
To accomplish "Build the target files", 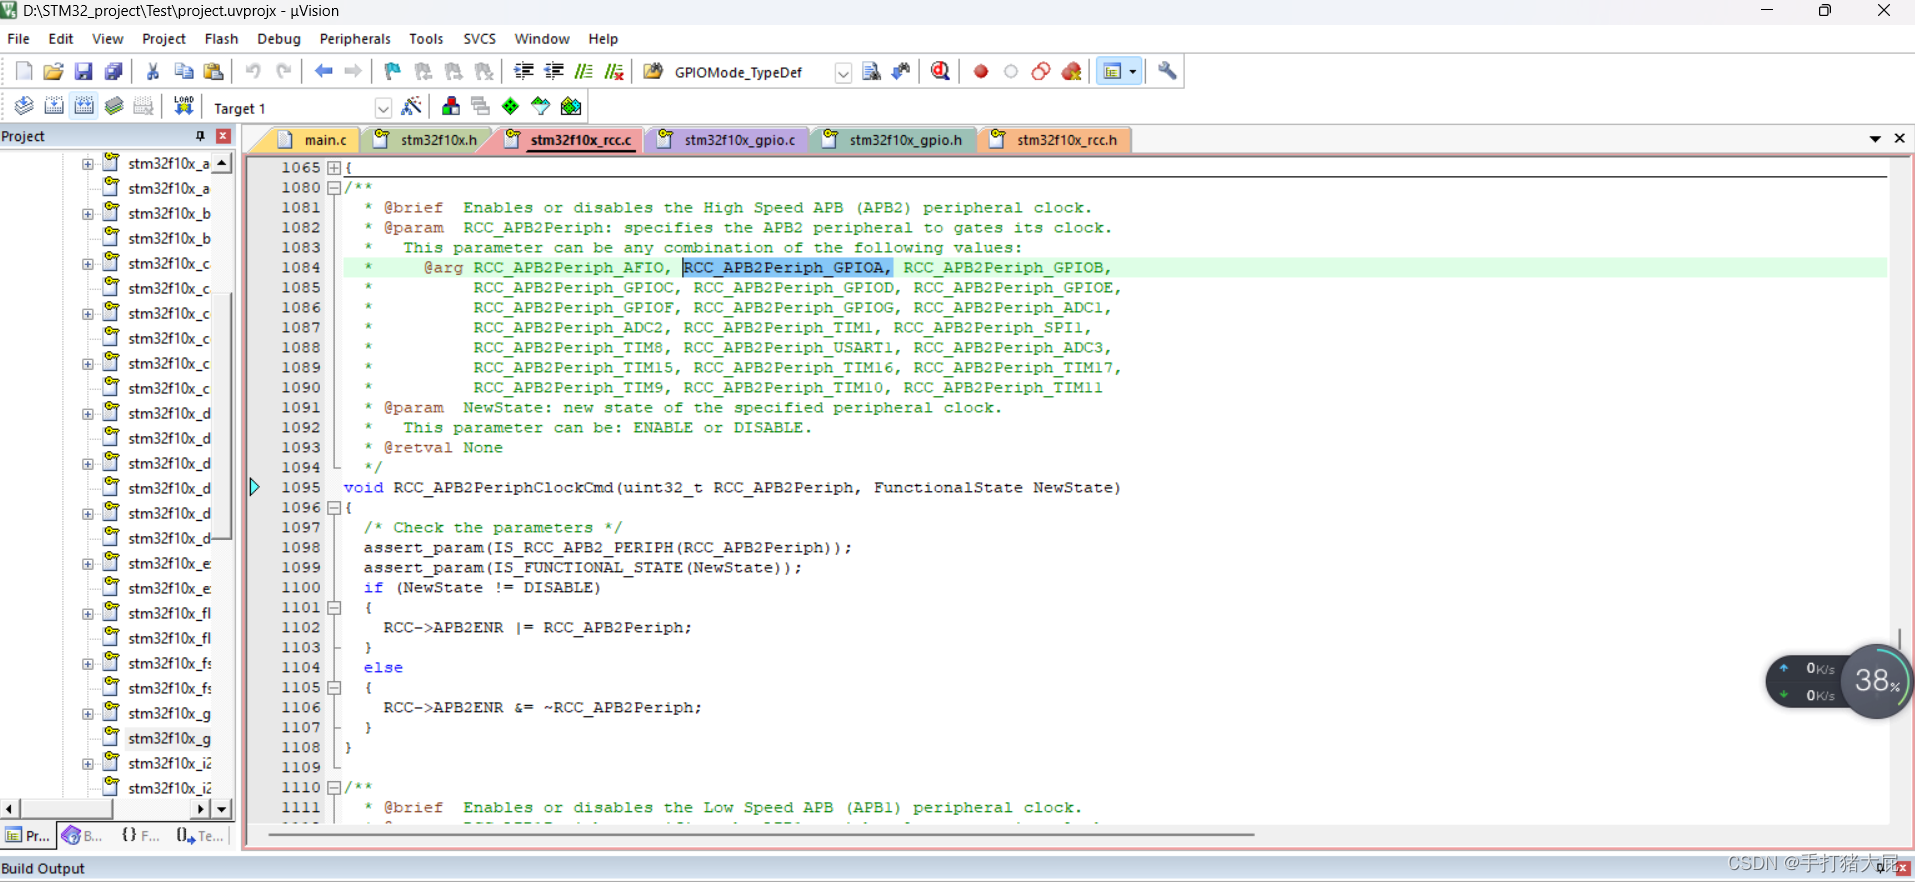I will (54, 106).
